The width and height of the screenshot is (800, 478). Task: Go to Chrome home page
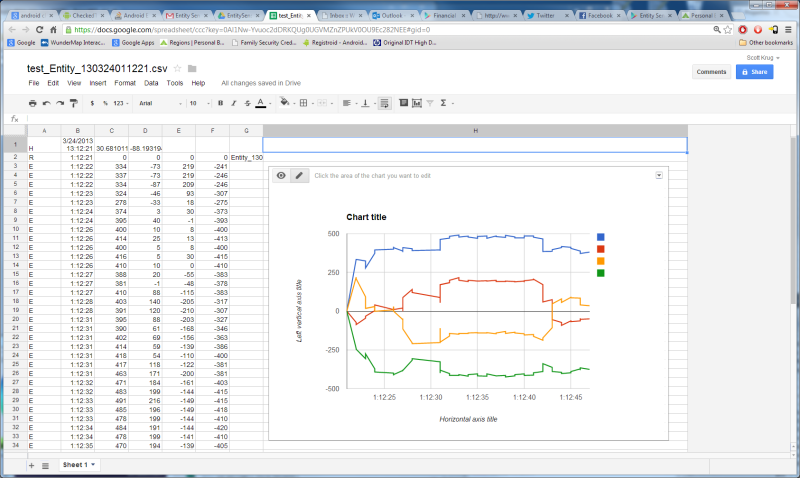coord(53,30)
